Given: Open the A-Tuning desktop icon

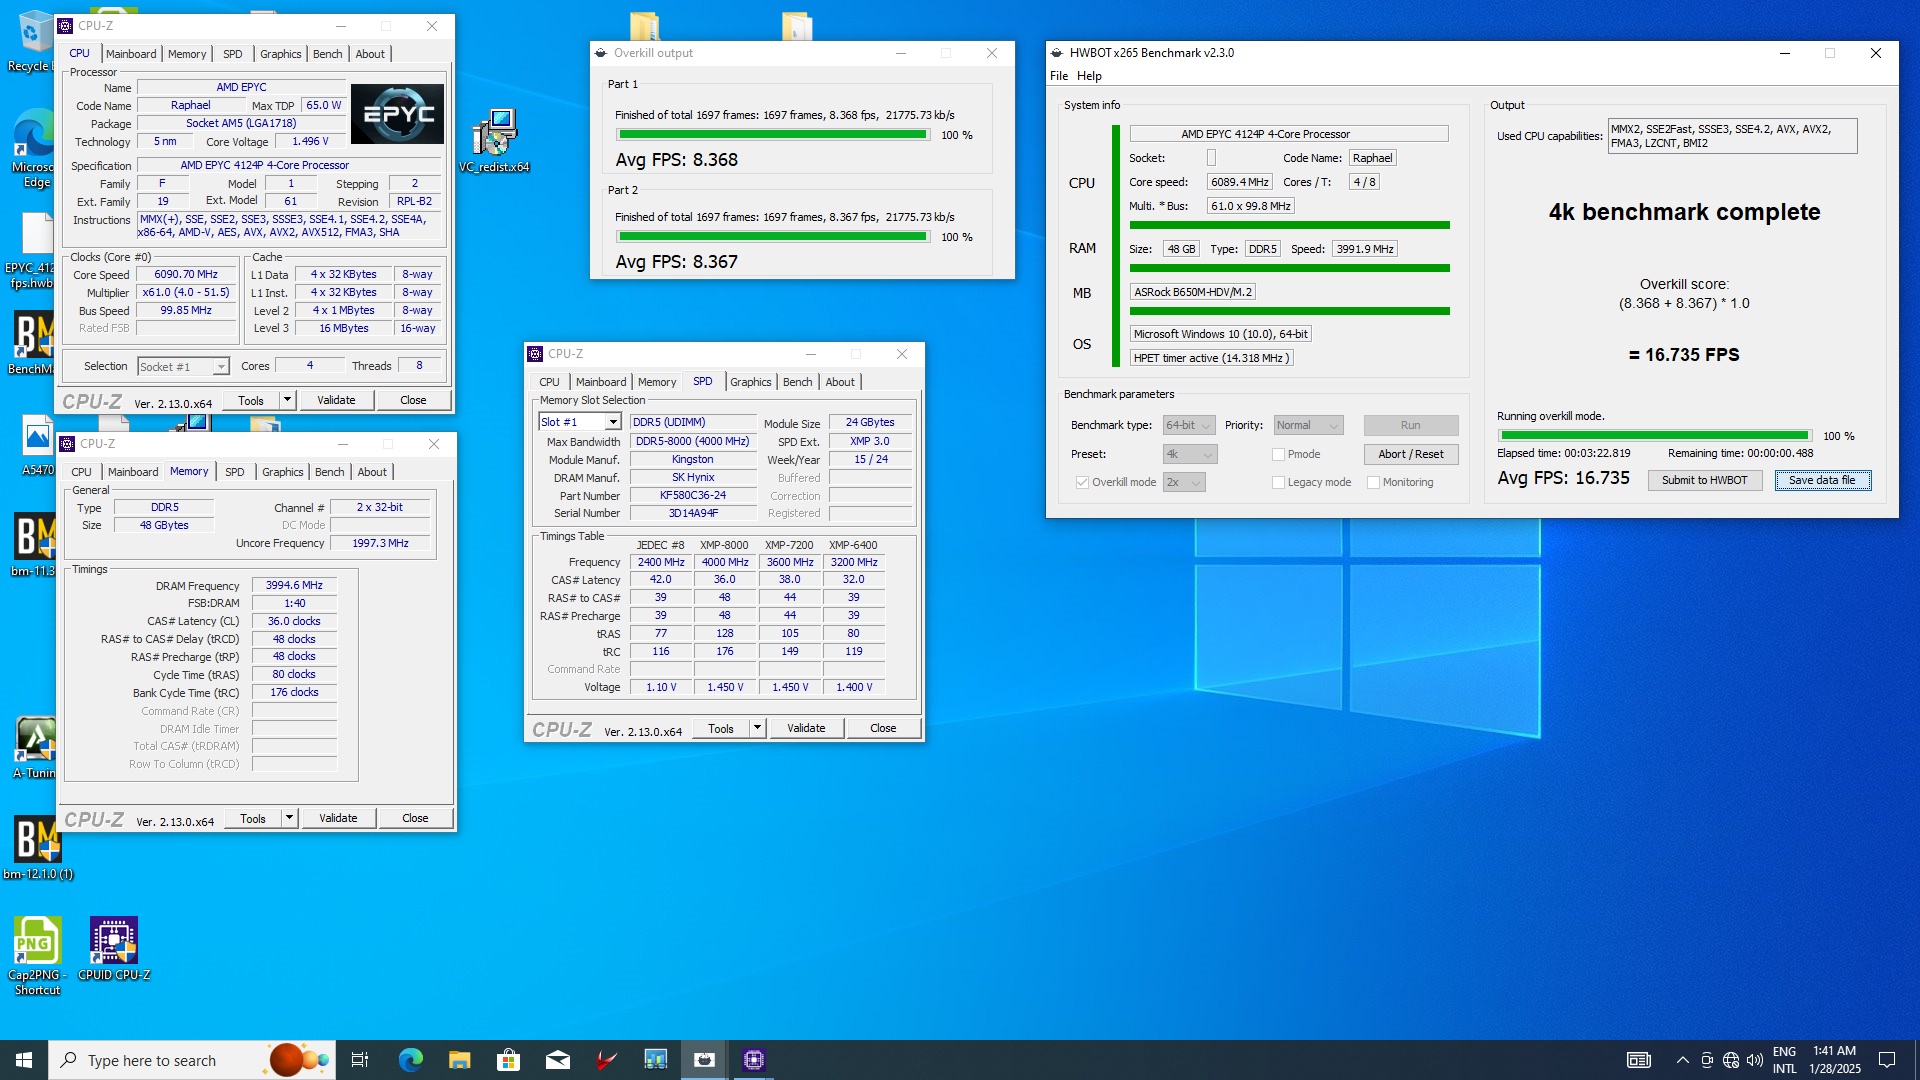Looking at the screenshot, I should coord(35,748).
